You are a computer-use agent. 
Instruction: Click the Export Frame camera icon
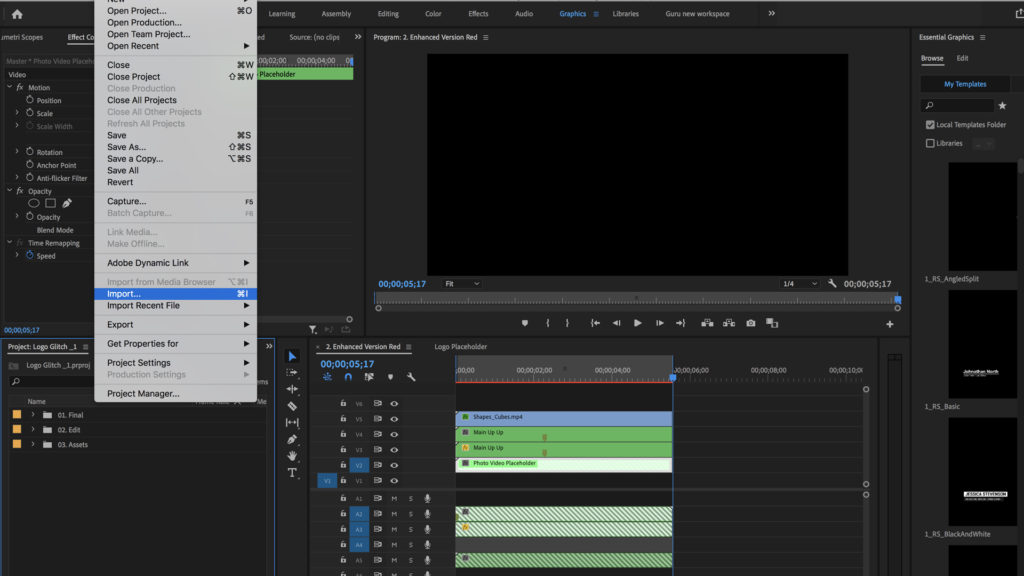click(x=750, y=323)
